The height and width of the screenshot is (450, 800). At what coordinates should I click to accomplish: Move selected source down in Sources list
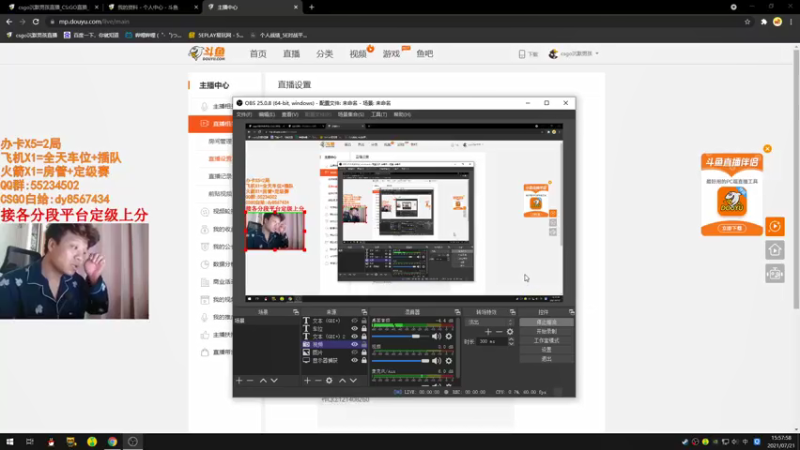[x=353, y=381]
